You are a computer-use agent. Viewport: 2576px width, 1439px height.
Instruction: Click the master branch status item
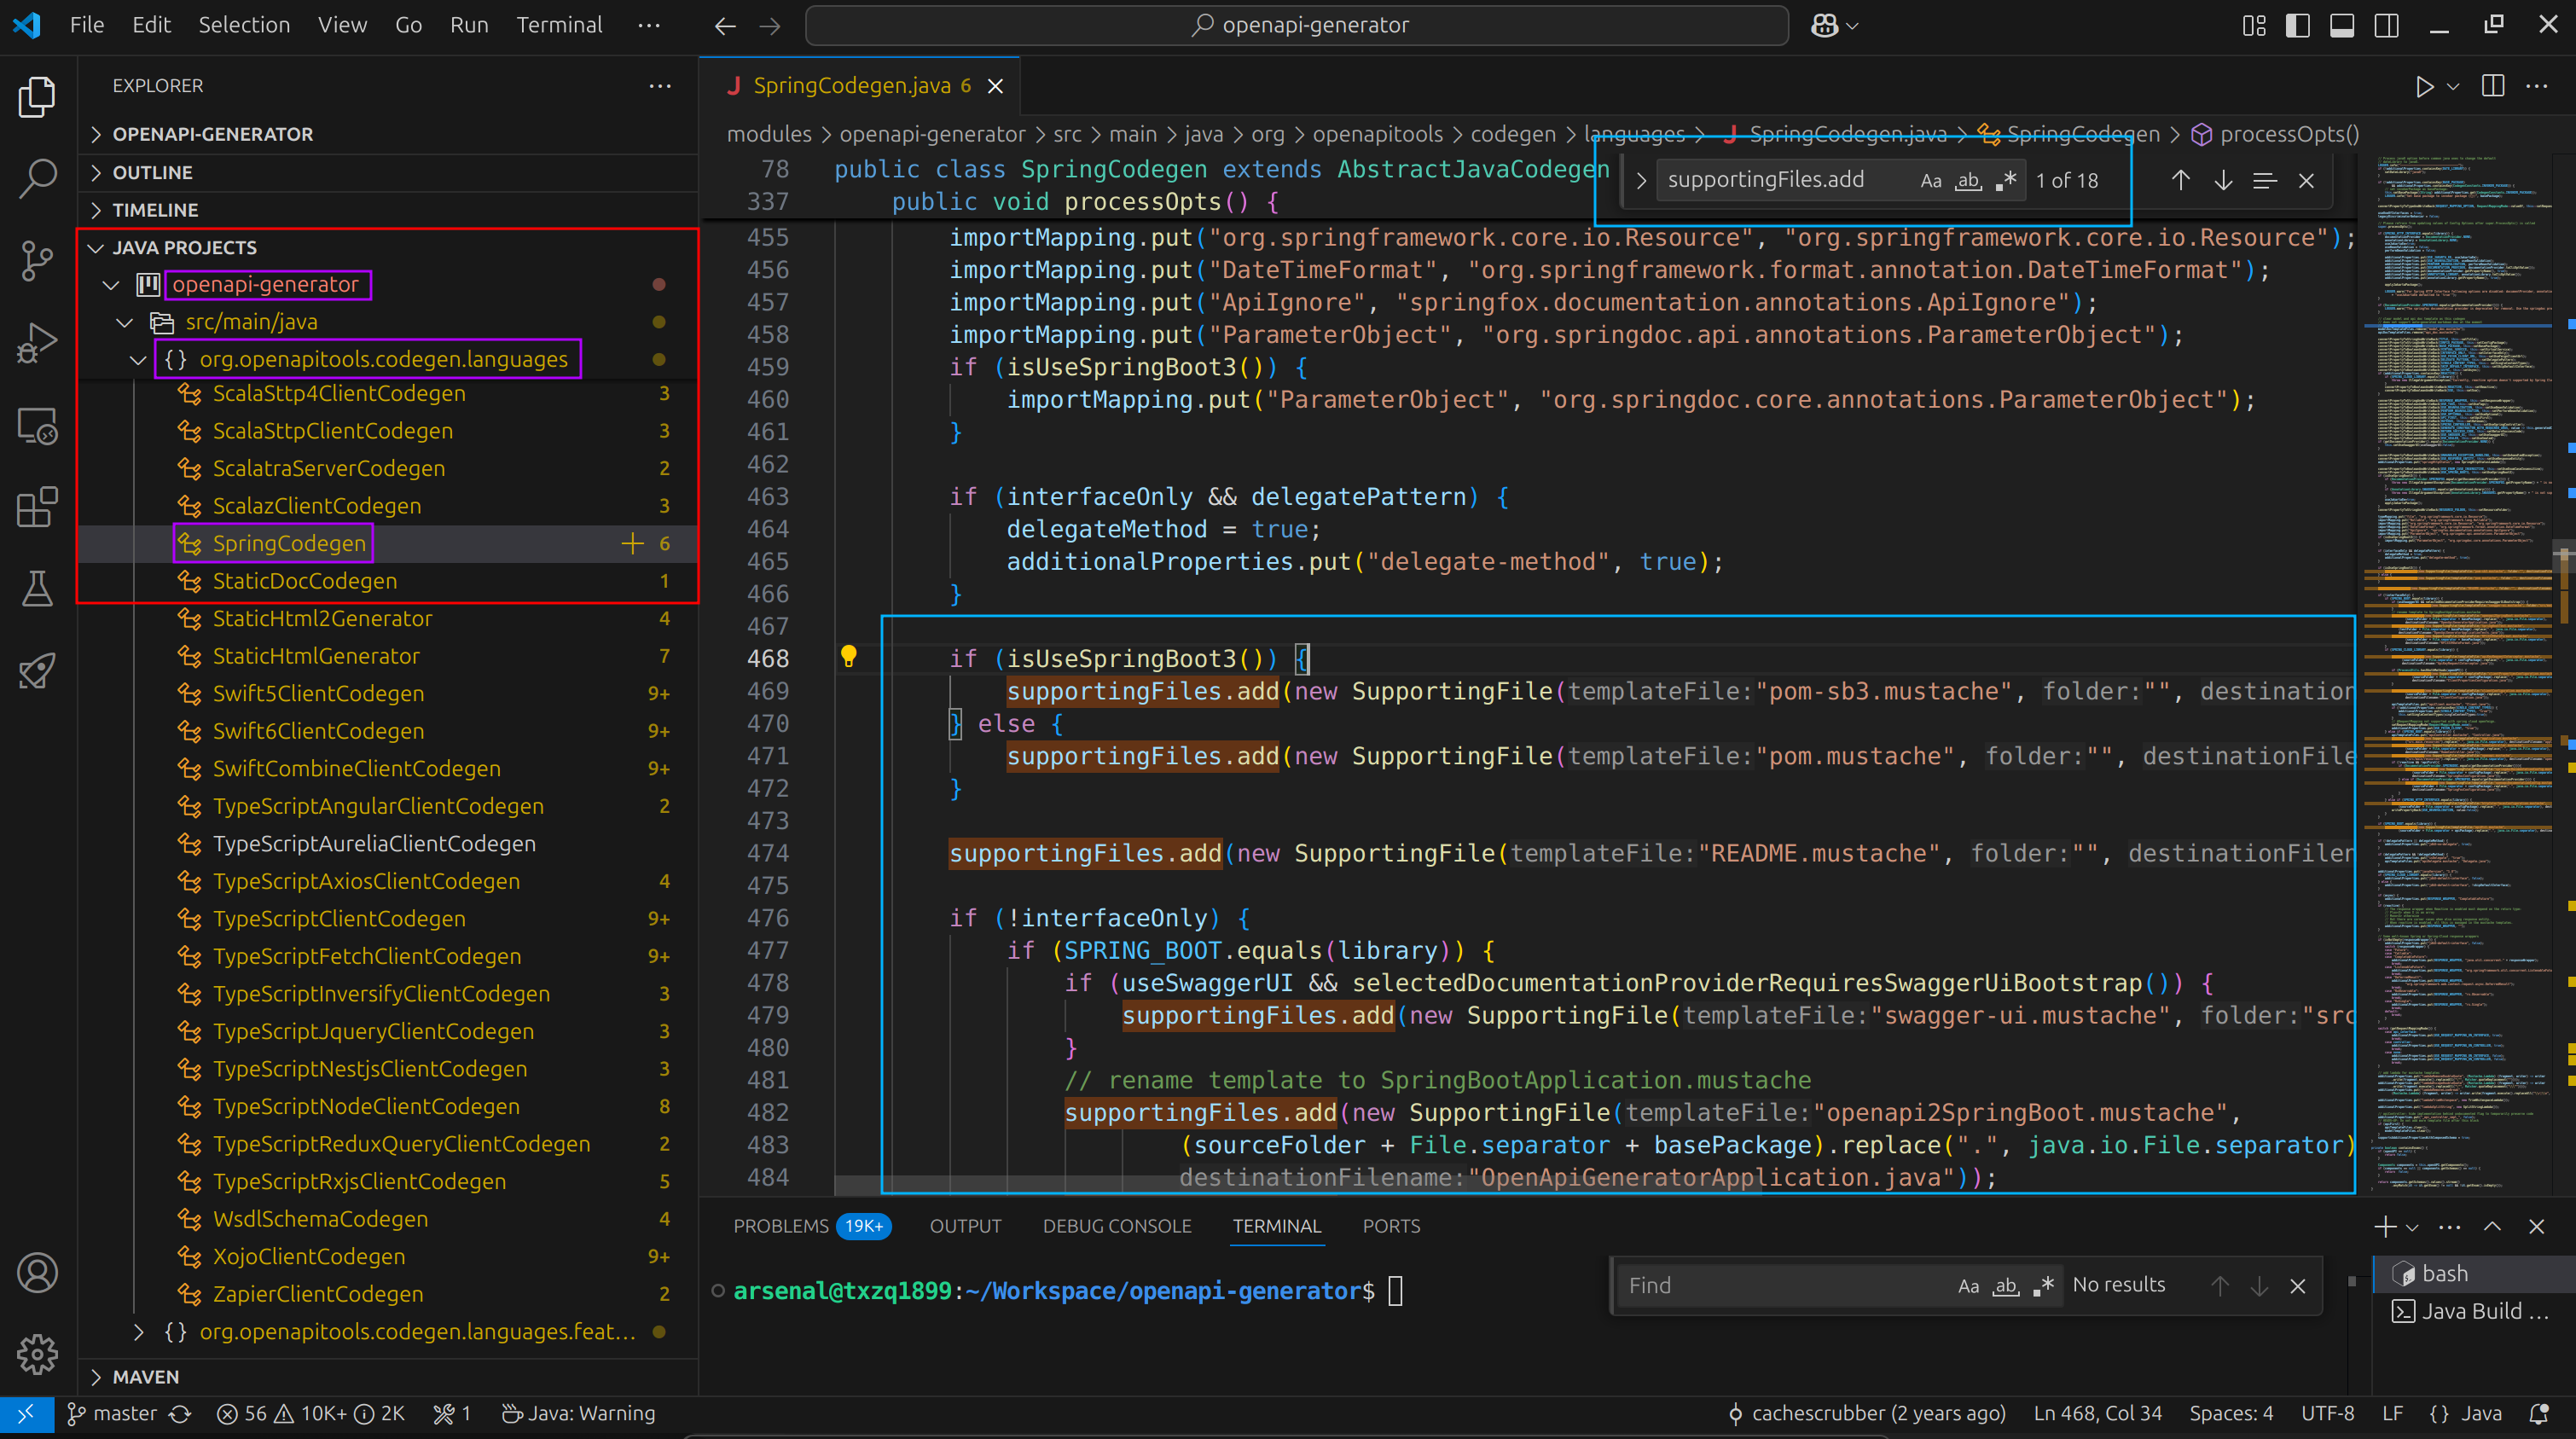click(x=112, y=1413)
